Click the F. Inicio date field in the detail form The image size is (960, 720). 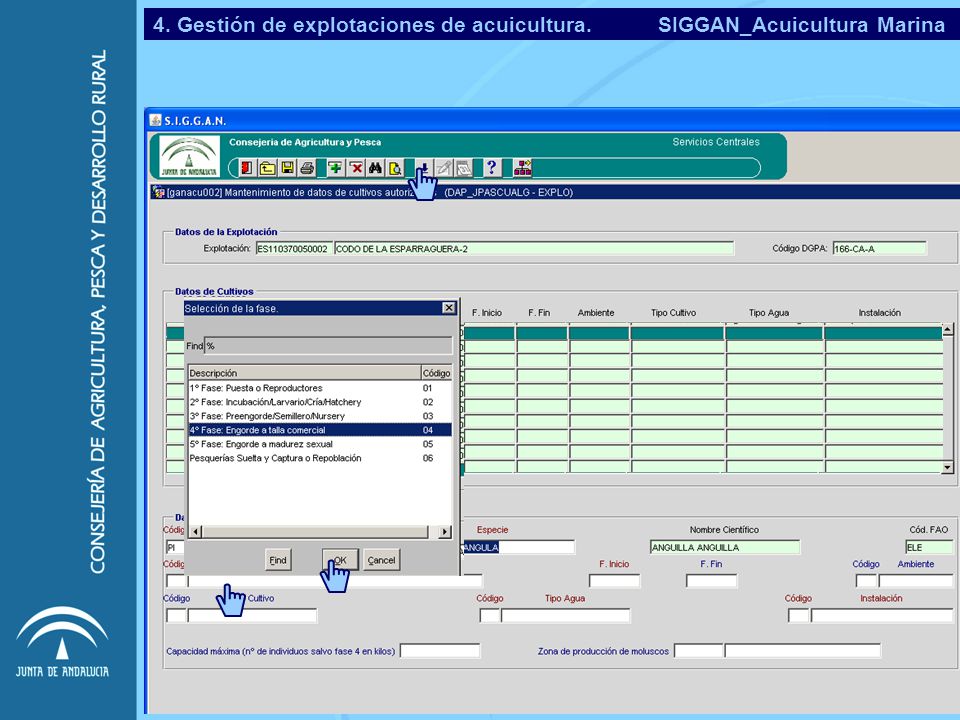click(x=614, y=580)
